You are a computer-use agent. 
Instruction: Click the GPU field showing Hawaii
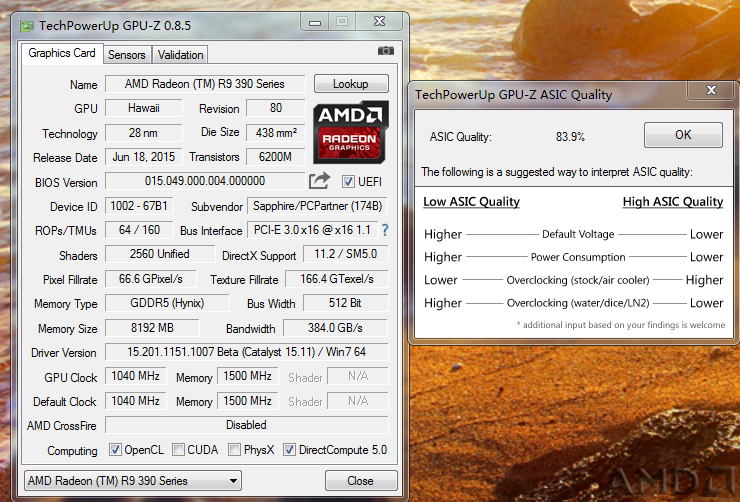point(143,108)
